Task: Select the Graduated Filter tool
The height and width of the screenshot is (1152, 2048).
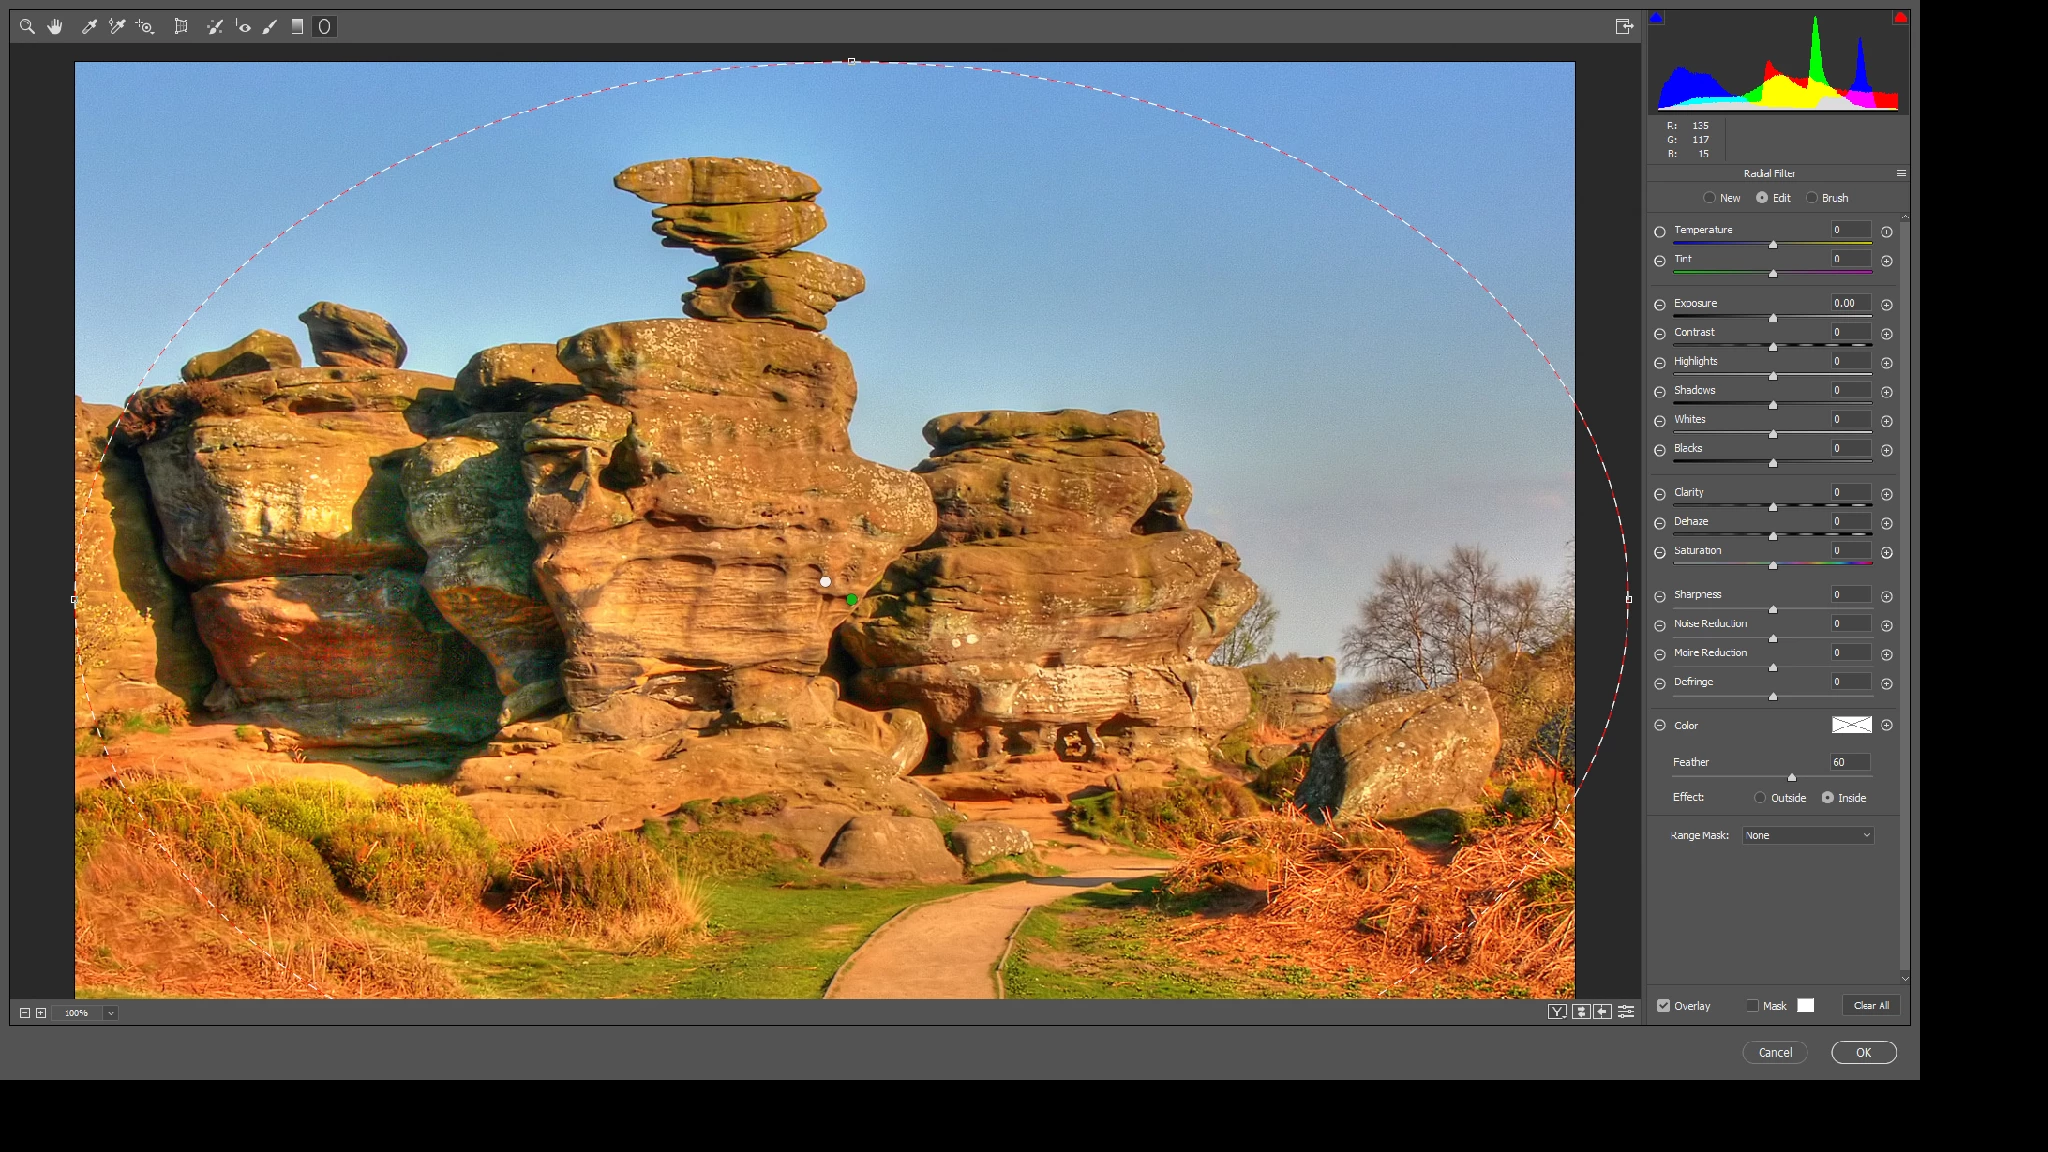Action: pos(297,27)
